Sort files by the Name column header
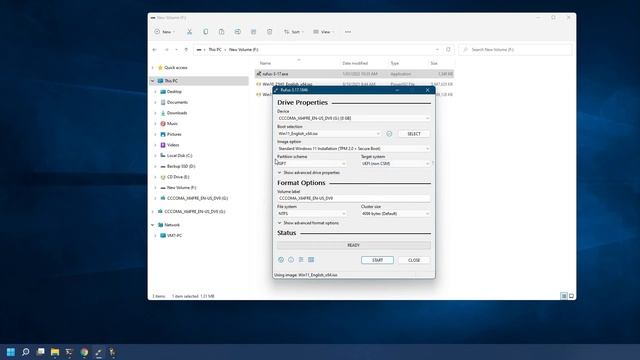The height and width of the screenshot is (360, 640). point(265,63)
